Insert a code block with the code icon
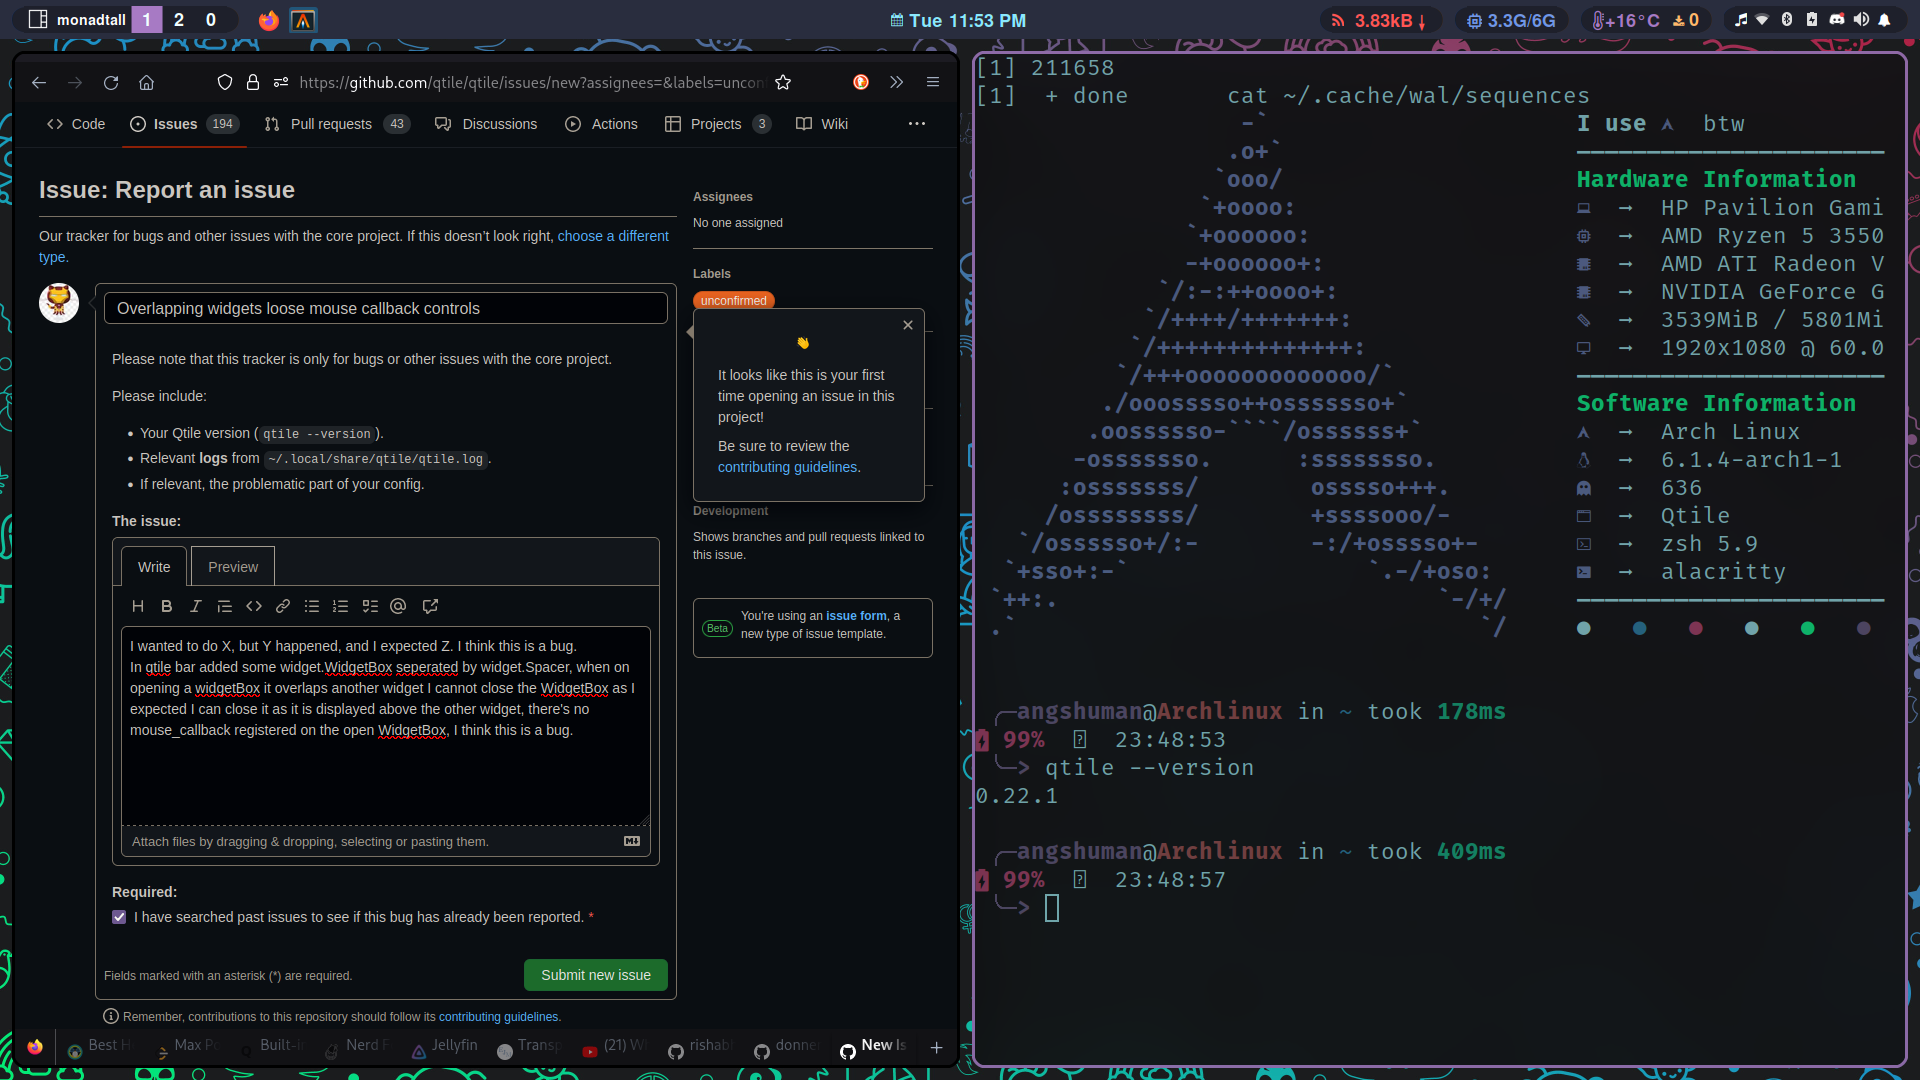Image resolution: width=1920 pixels, height=1080 pixels. click(x=253, y=606)
